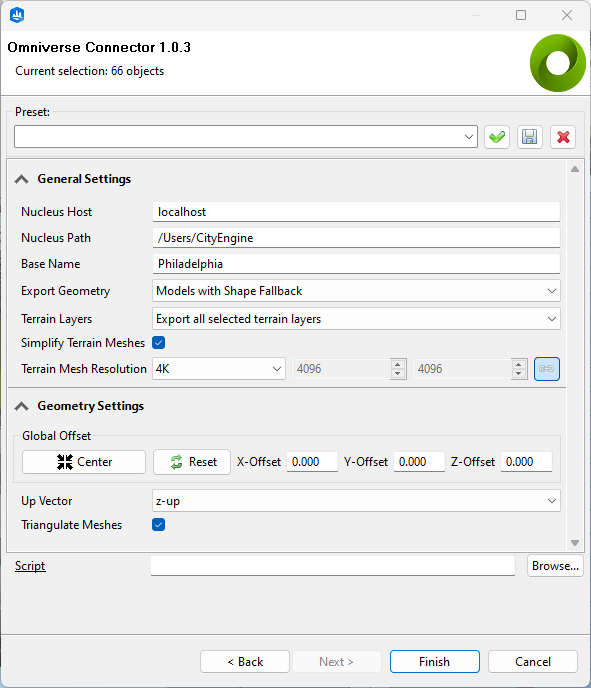Click the Script path input field

[333, 566]
